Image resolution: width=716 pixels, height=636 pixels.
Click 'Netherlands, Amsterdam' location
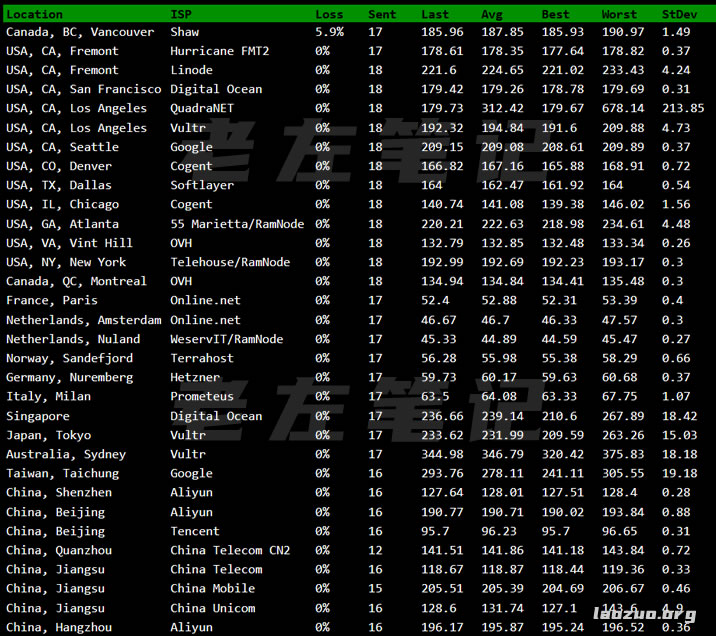pyautogui.click(x=84, y=320)
